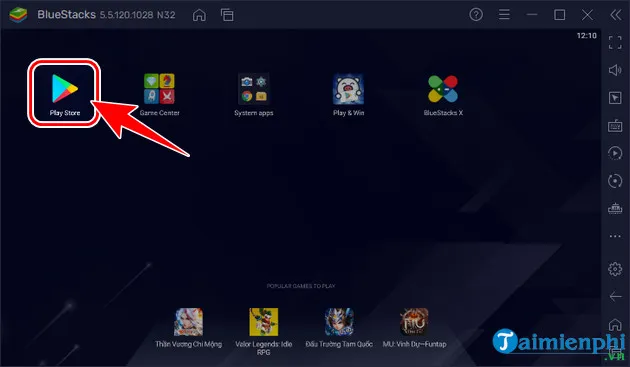This screenshot has height=367, width=630.
Task: Open the help question mark icon
Action: click(476, 15)
